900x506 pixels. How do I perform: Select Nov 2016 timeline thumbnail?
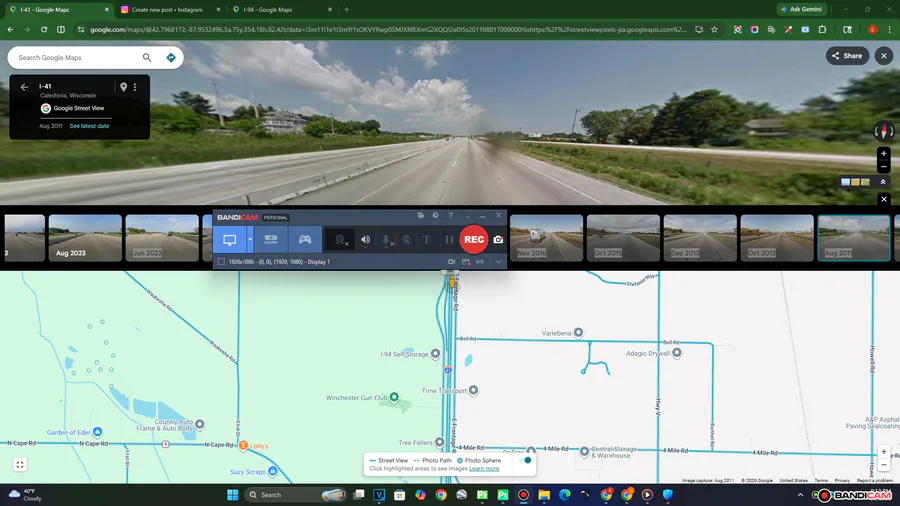pyautogui.click(x=546, y=238)
